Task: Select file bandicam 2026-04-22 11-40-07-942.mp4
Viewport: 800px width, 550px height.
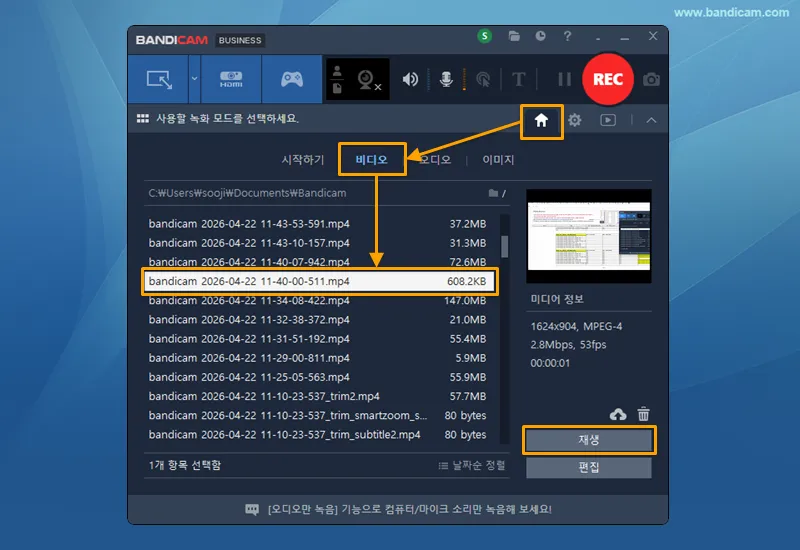Action: coord(317,262)
